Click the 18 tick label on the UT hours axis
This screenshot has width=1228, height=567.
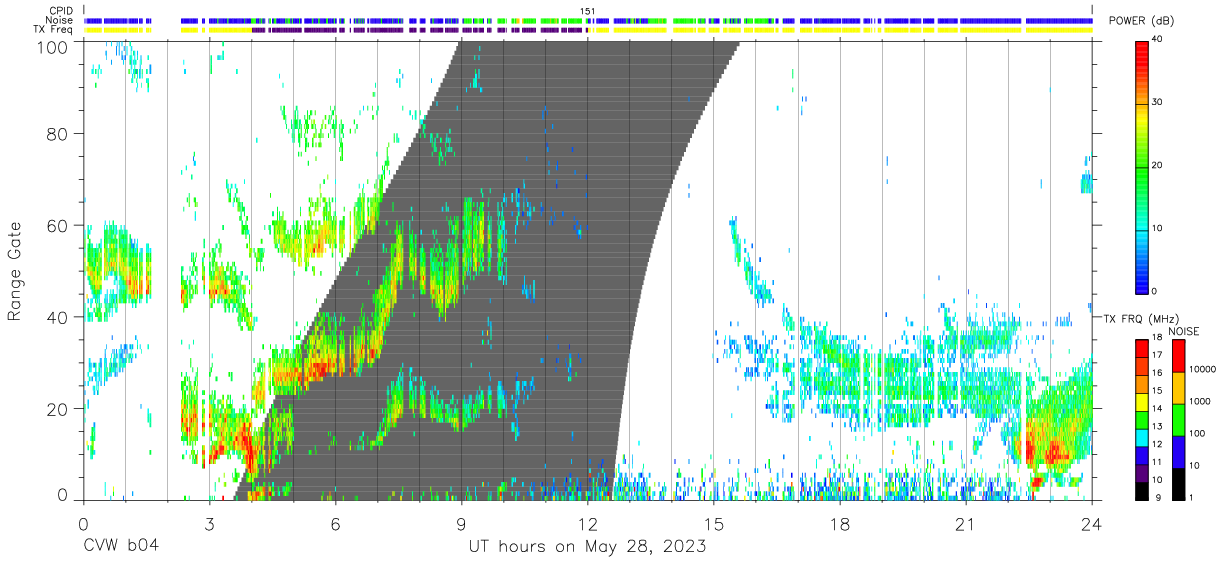[x=839, y=524]
